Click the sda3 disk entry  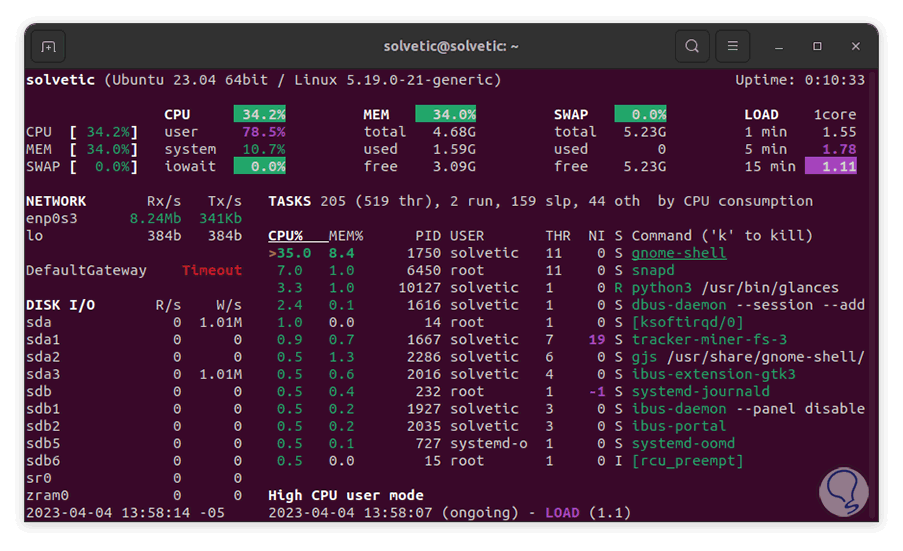point(43,374)
